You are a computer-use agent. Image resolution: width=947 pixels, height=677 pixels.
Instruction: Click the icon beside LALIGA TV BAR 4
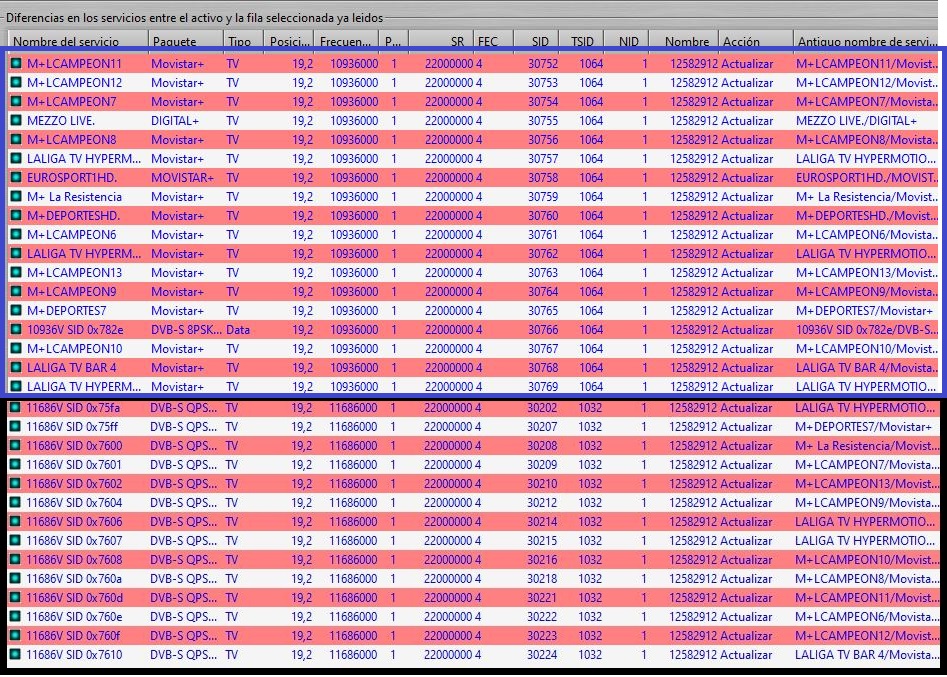tap(16, 368)
